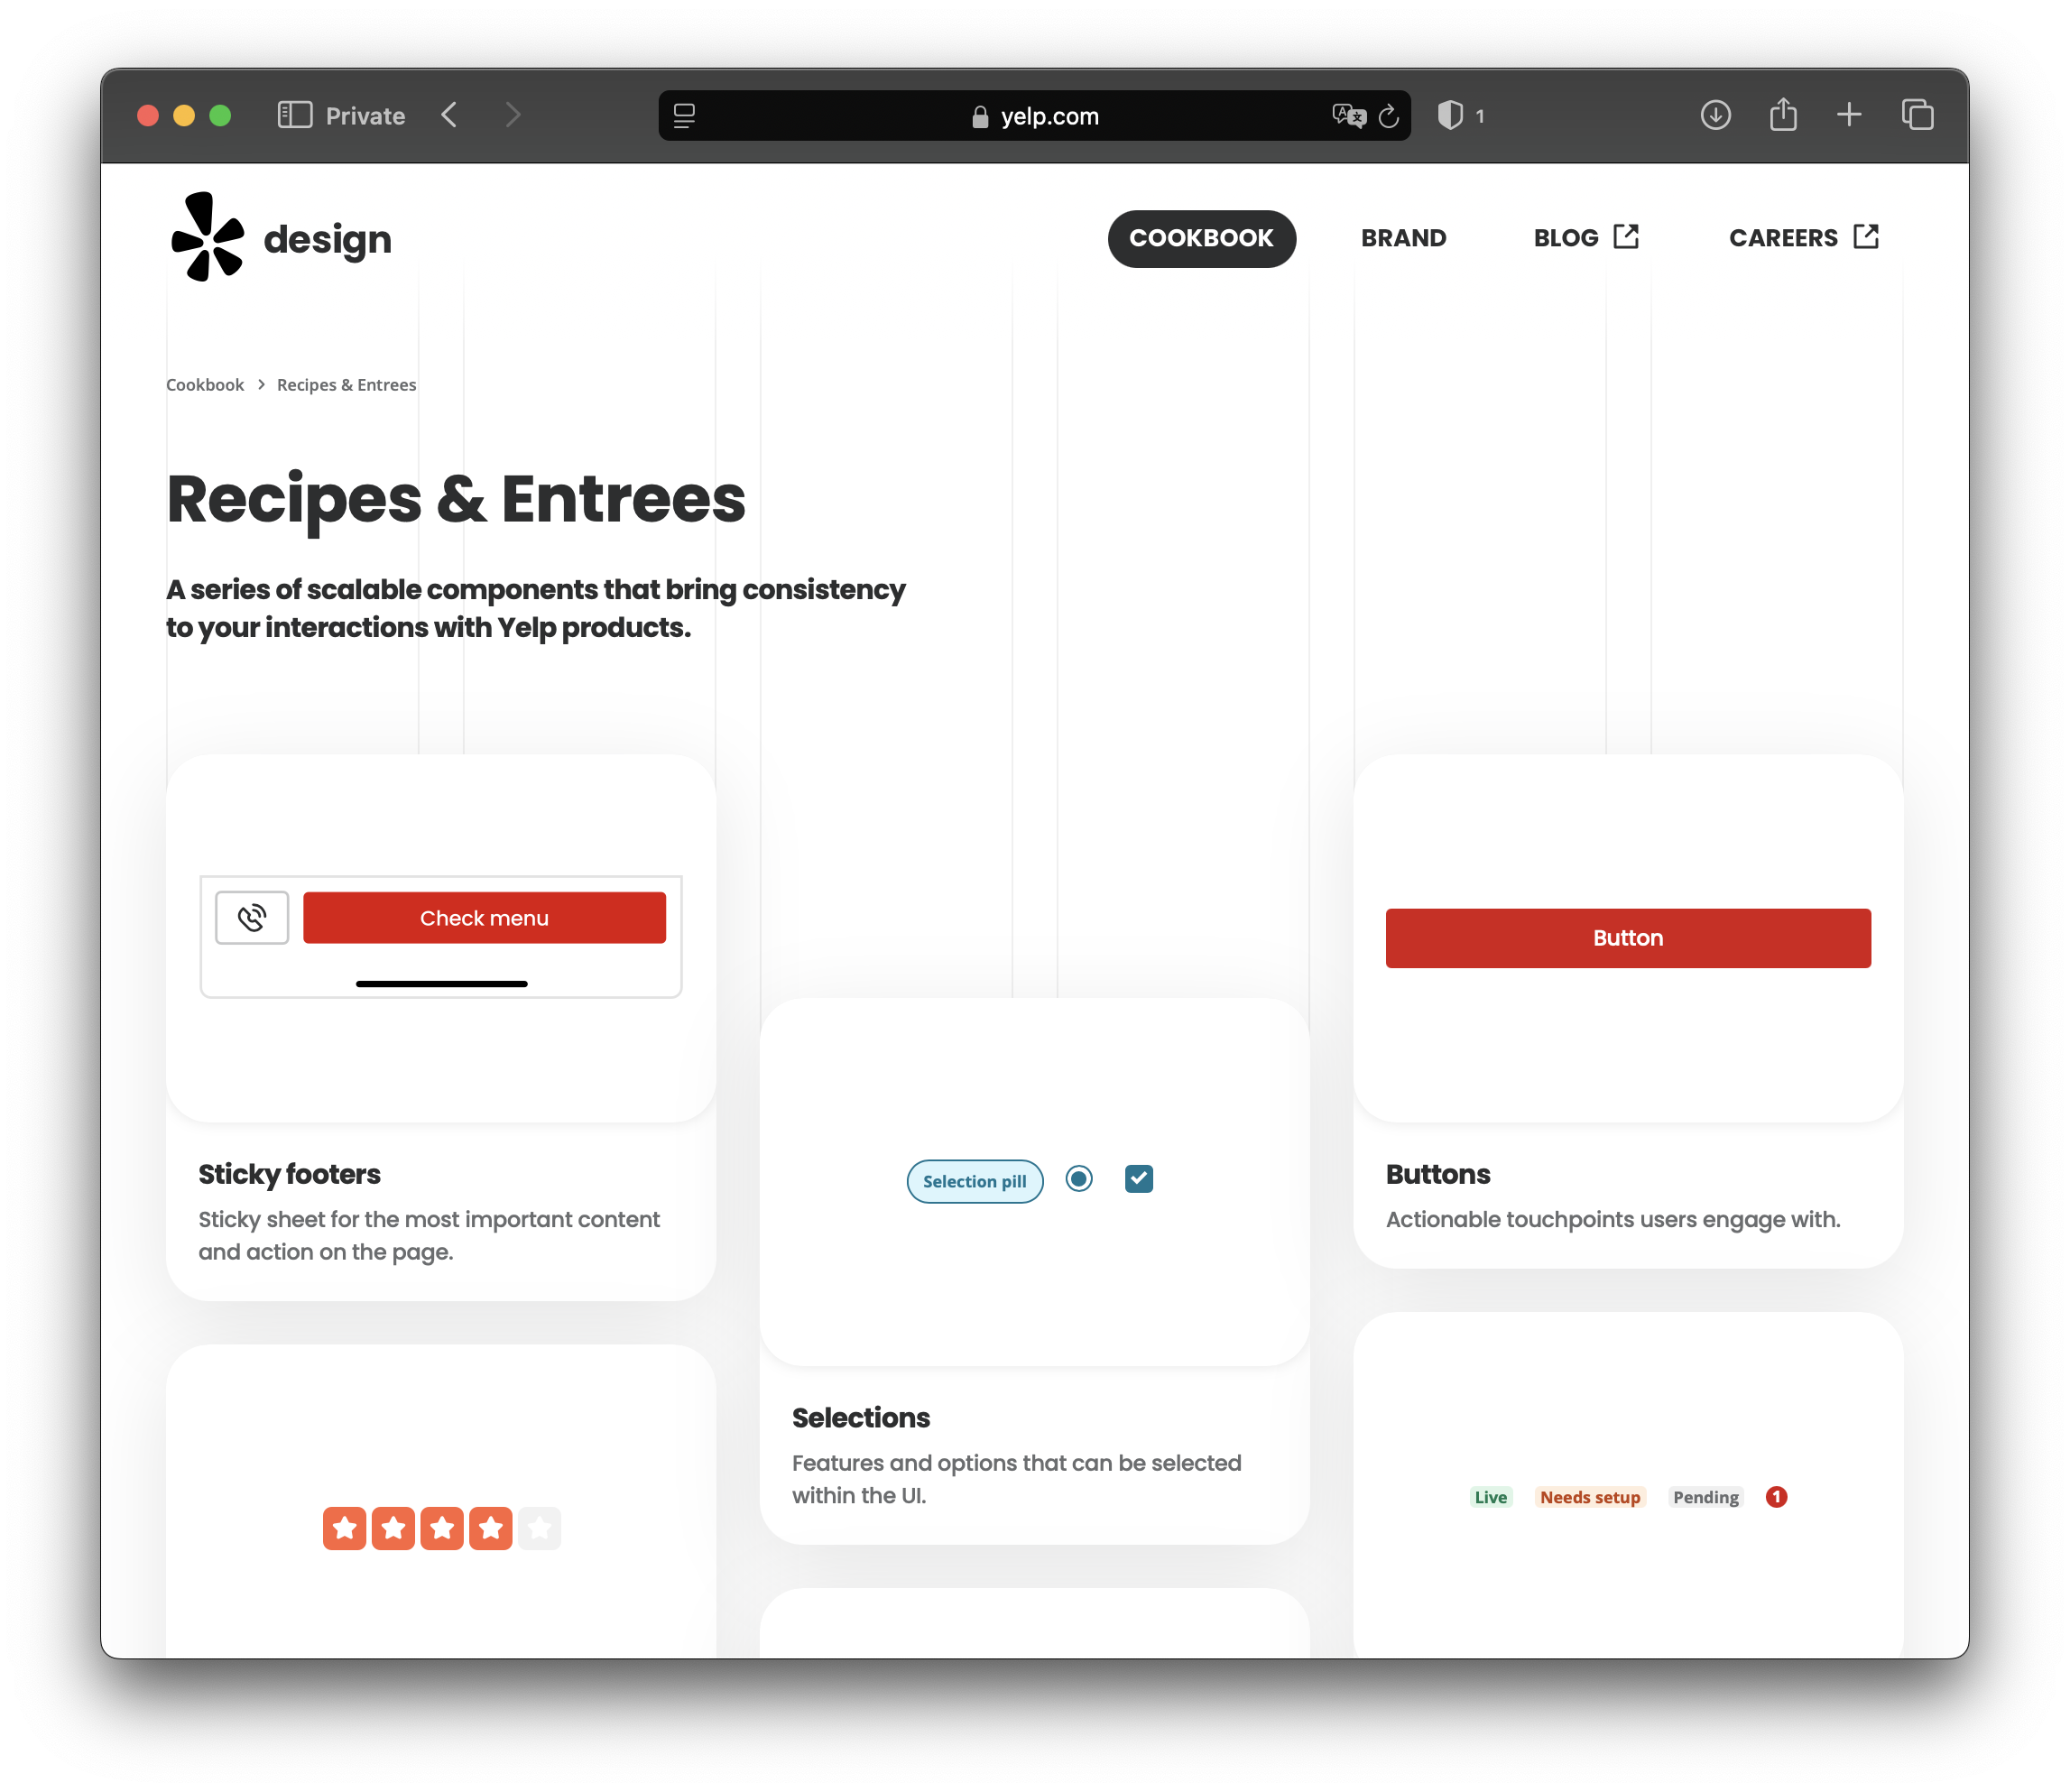Toggle the Selection pill
This screenshot has height=1792, width=2070.
click(974, 1181)
